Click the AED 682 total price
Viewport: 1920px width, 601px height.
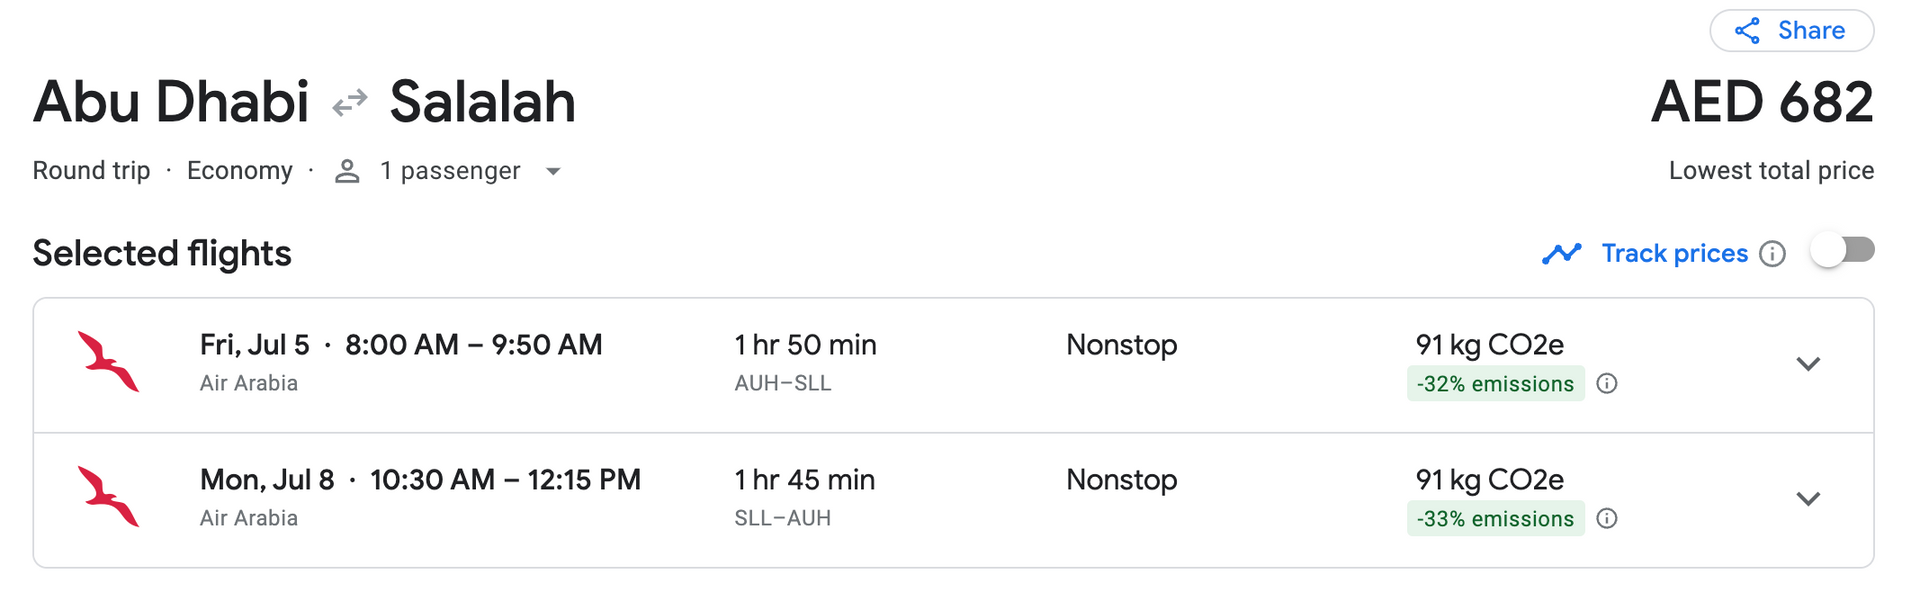click(1762, 103)
